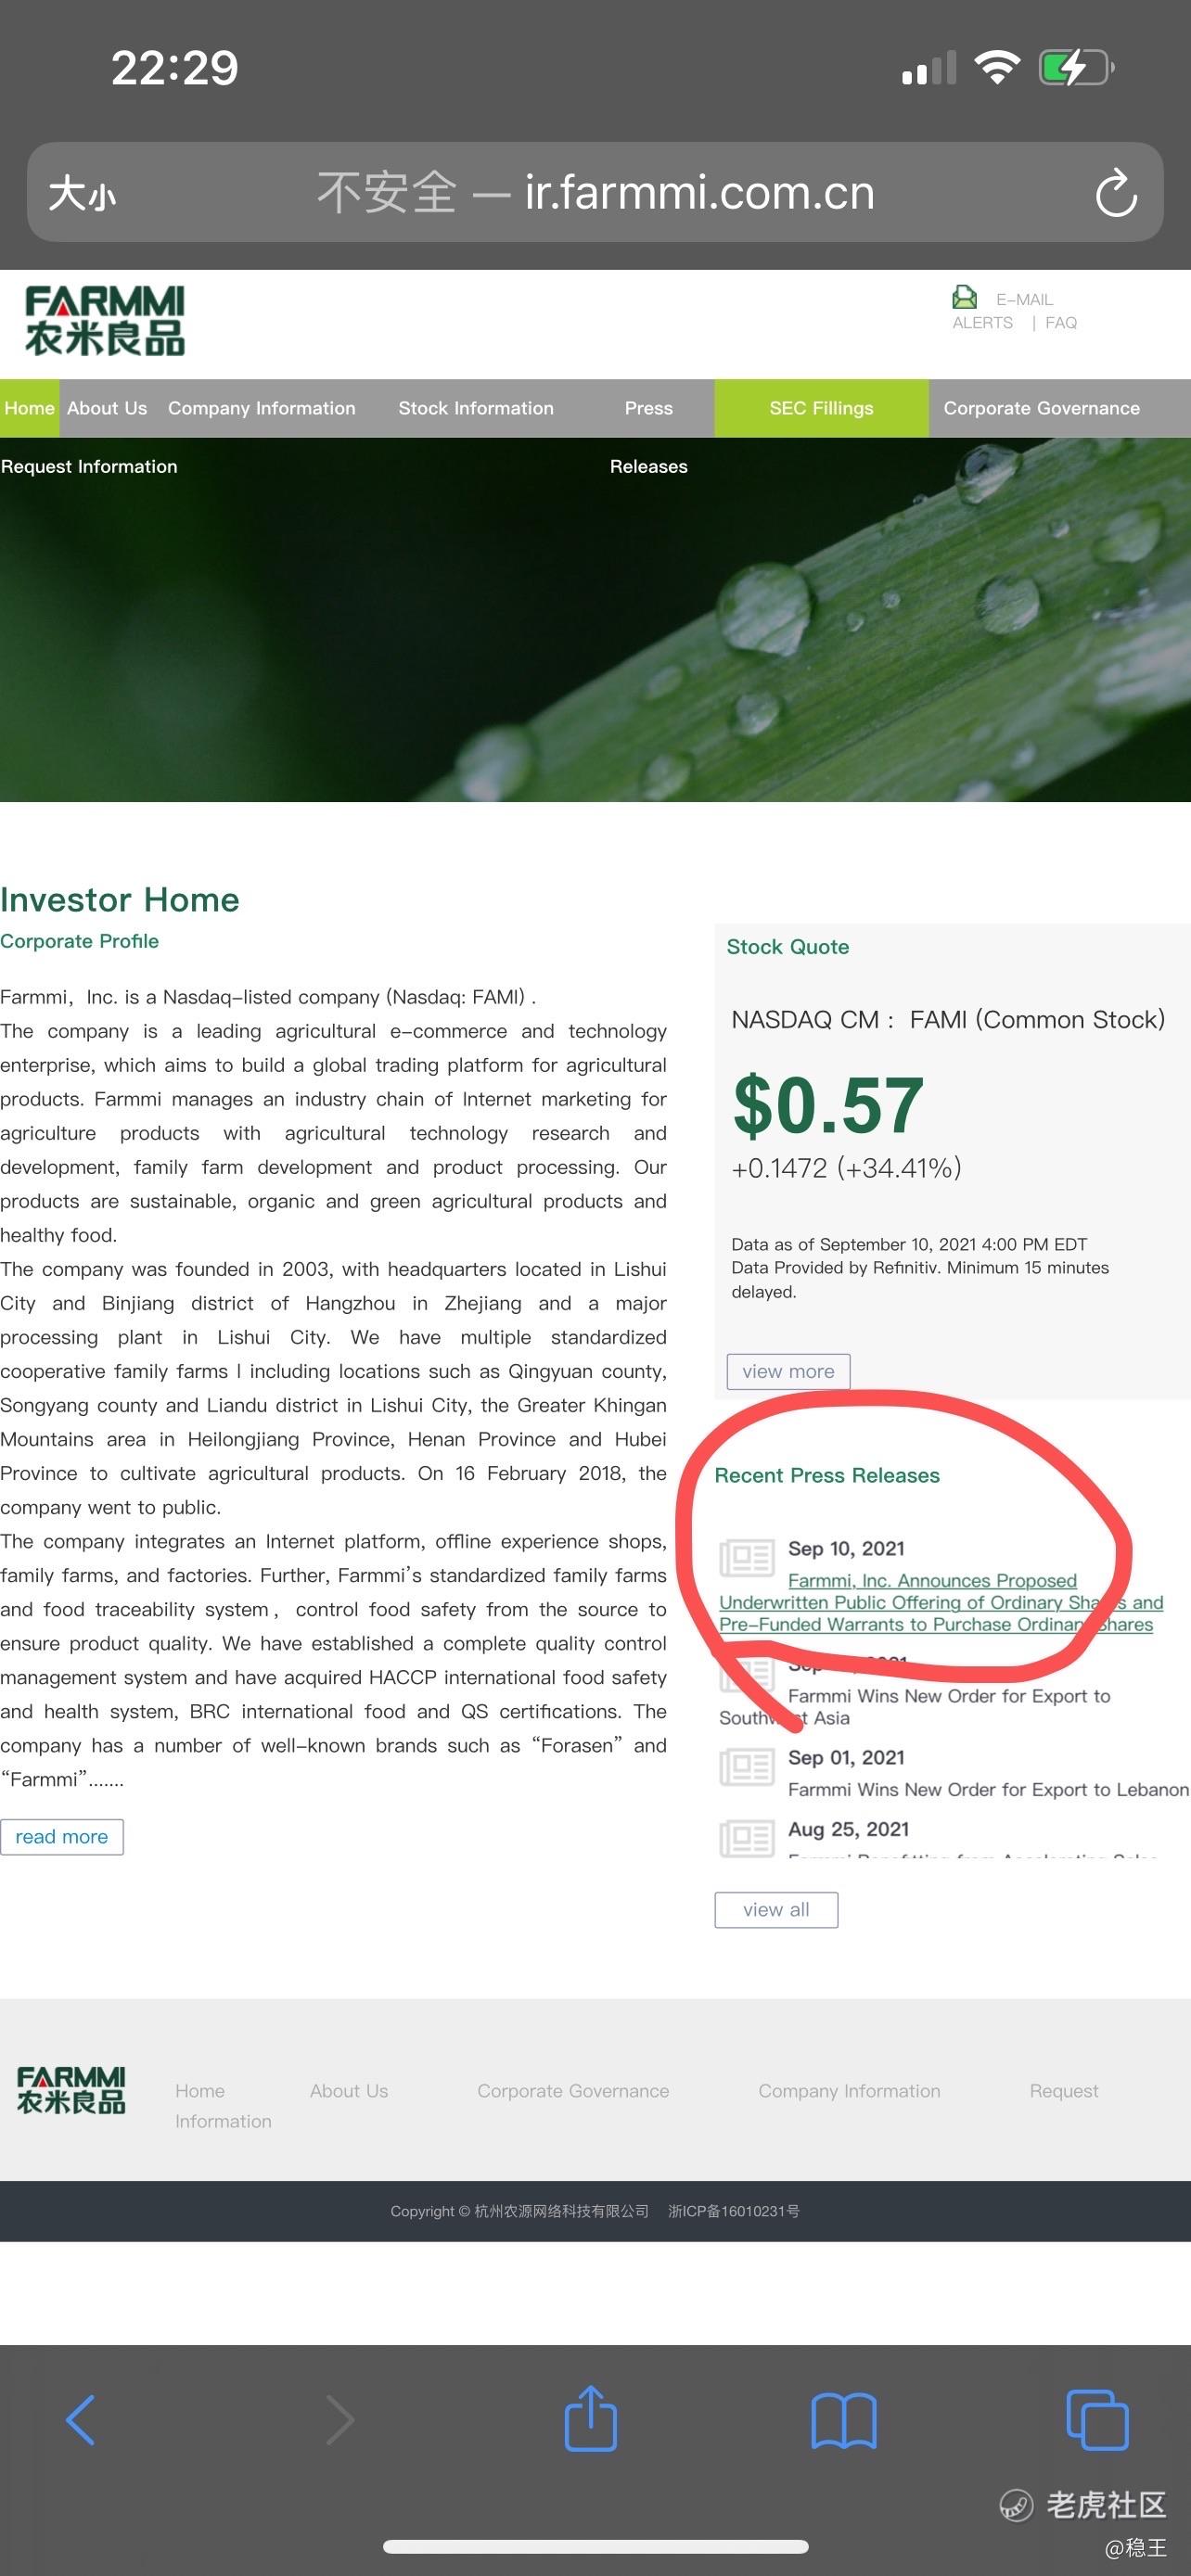Click "view all" press releases button
Viewport: 1191px width, 2576px height.
(776, 1909)
